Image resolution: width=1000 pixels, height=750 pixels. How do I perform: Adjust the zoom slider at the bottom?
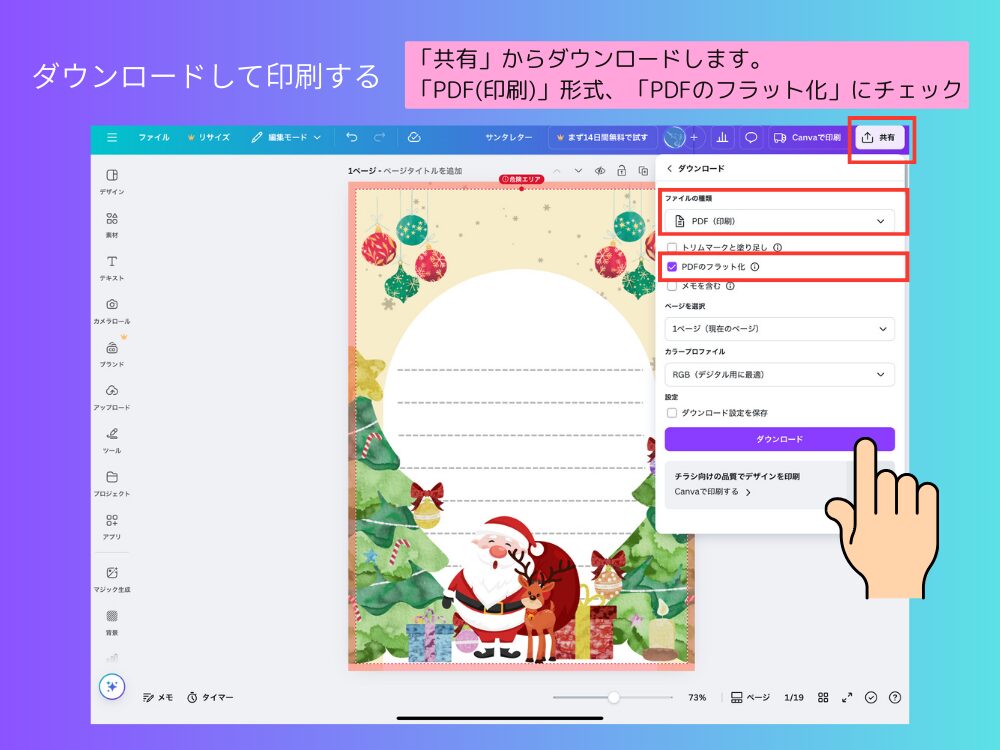[613, 697]
